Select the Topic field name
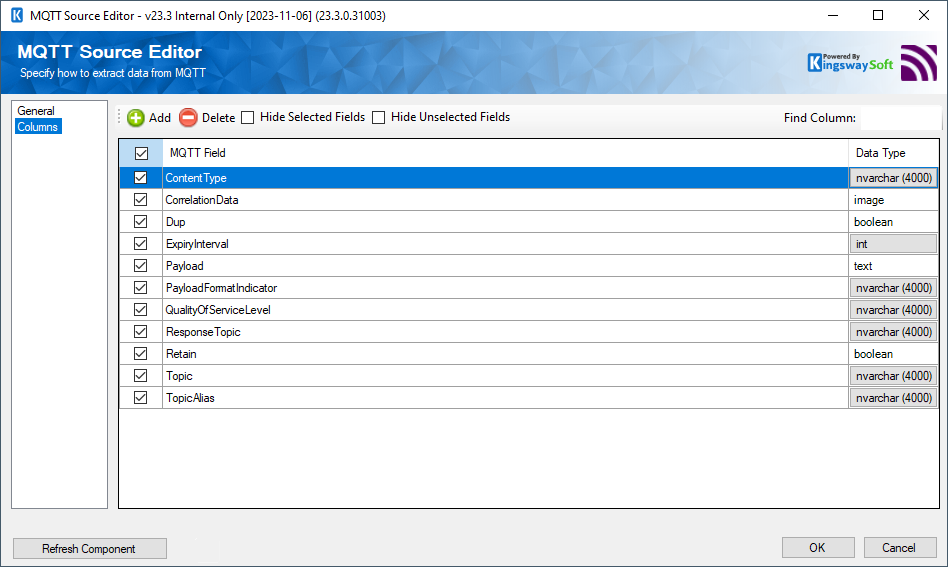Viewport: 948px width, 567px height. [179, 375]
